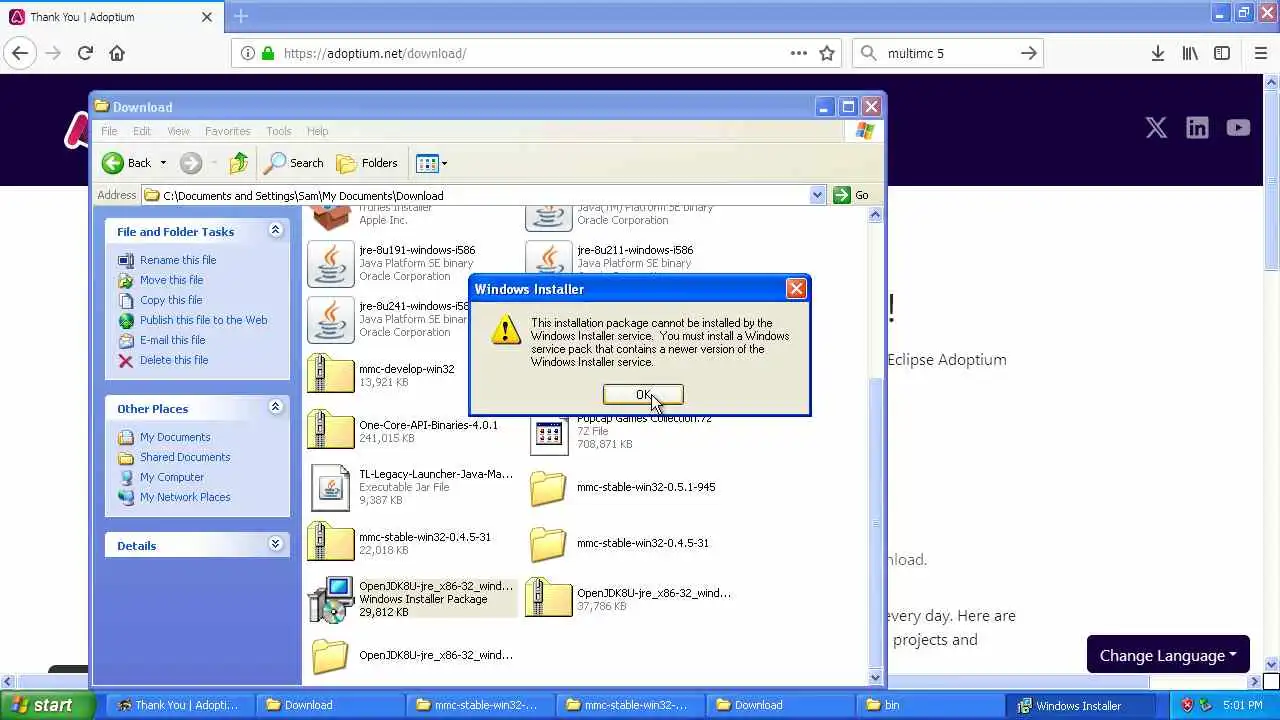
Task: Open Adoptium LinkedIn social icon
Action: click(1197, 127)
